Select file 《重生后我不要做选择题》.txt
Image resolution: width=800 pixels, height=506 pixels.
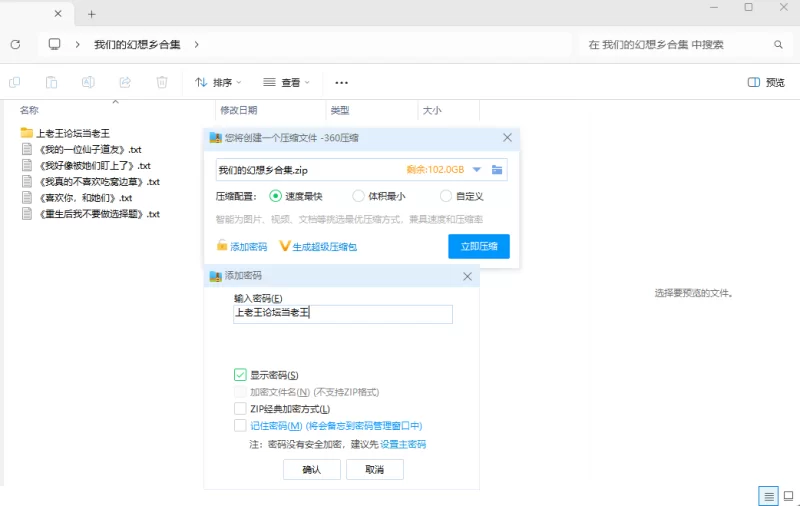(x=99, y=214)
